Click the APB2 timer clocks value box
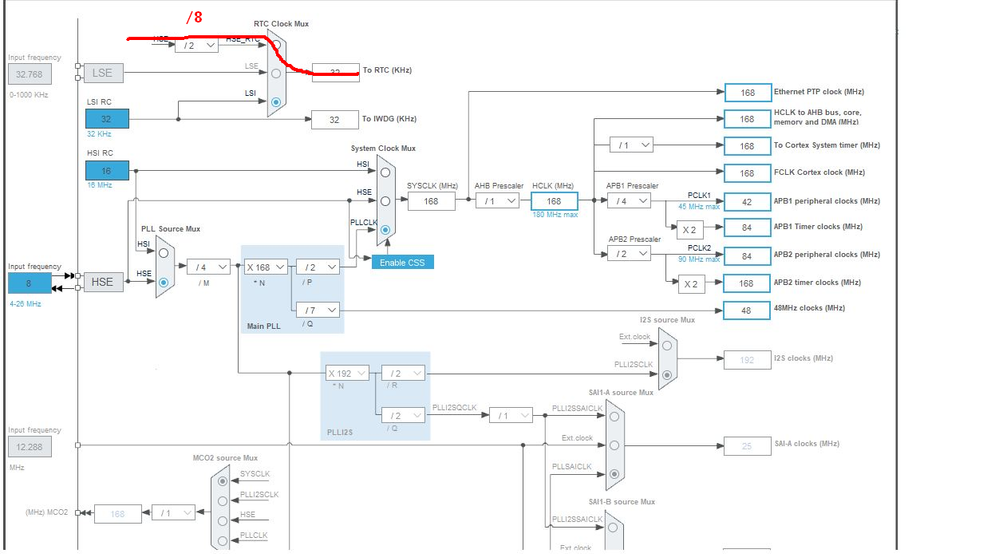Viewport: 999px width, 554px height. tap(747, 283)
